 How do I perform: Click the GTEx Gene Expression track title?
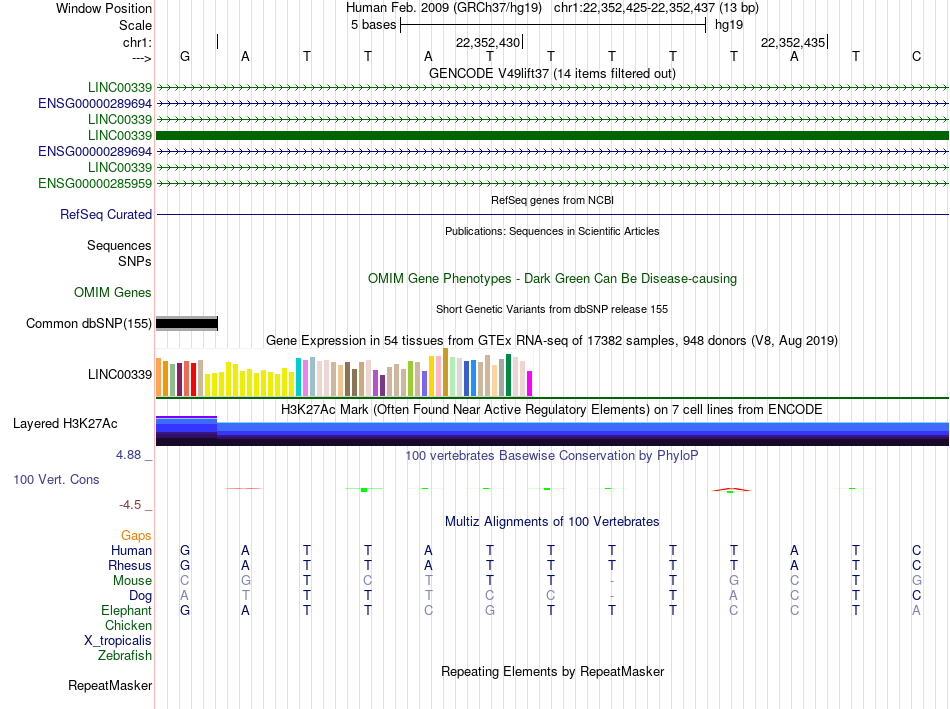(x=552, y=341)
